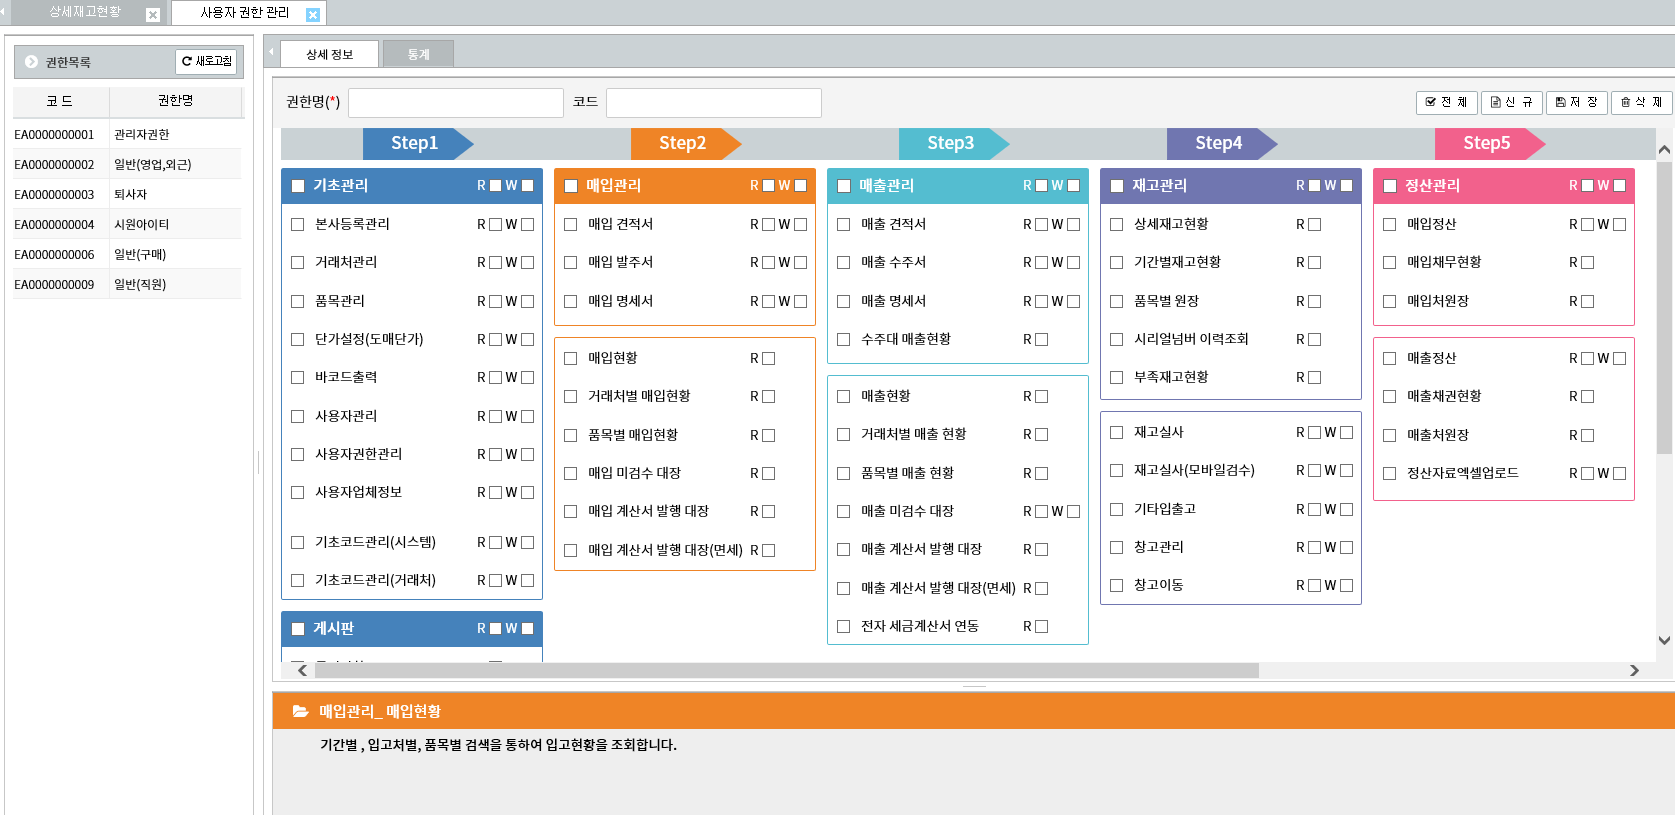Enable R permission for 매입 발주서
The image size is (1675, 815).
pos(768,263)
